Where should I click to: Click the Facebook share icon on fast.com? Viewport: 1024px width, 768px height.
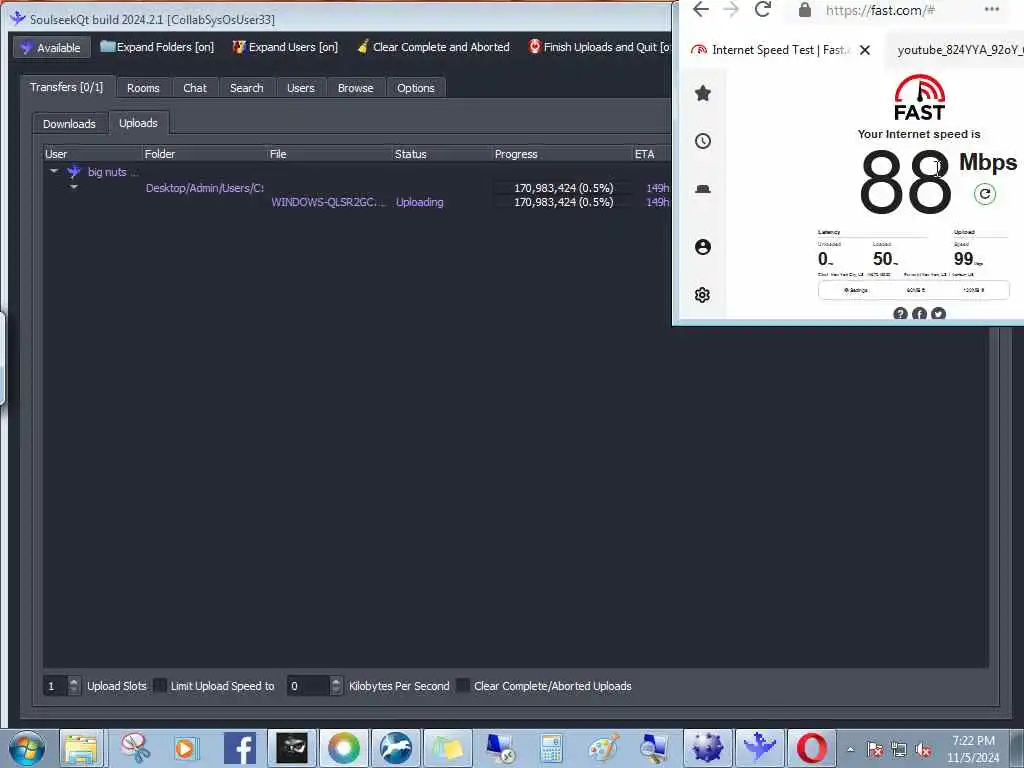point(920,314)
